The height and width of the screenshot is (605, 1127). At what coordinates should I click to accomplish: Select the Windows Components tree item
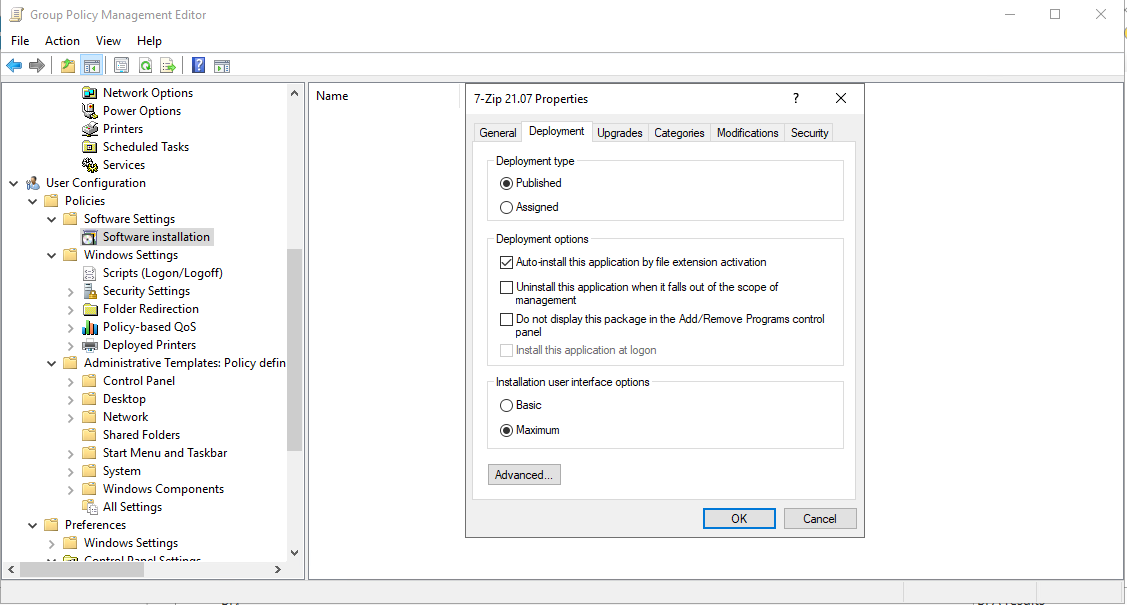coord(163,489)
